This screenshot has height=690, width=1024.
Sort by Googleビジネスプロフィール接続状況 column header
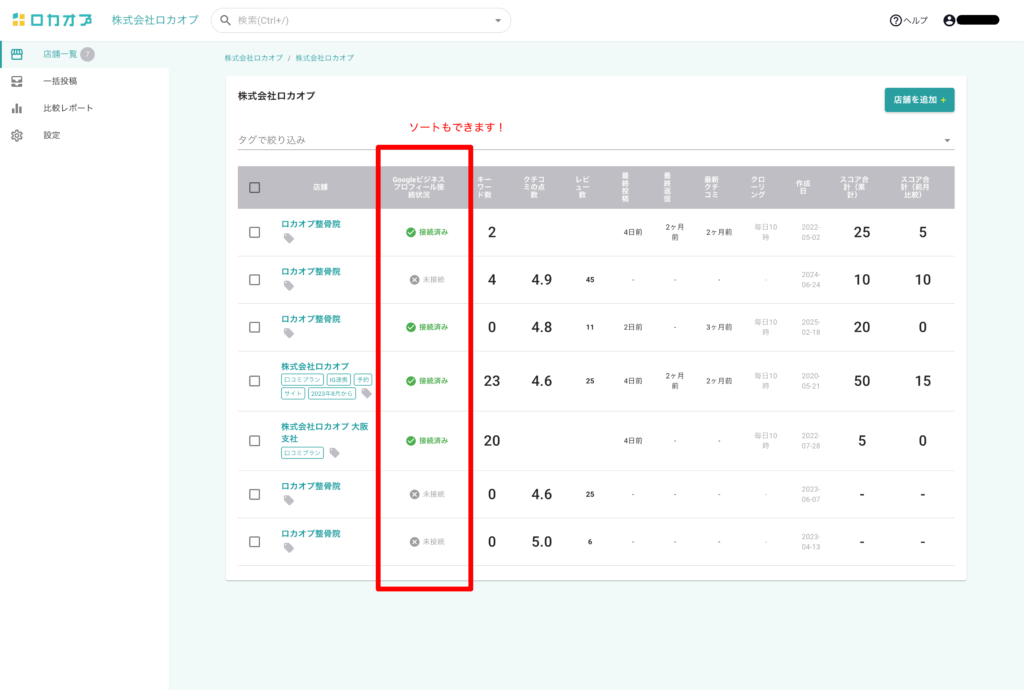pos(419,187)
